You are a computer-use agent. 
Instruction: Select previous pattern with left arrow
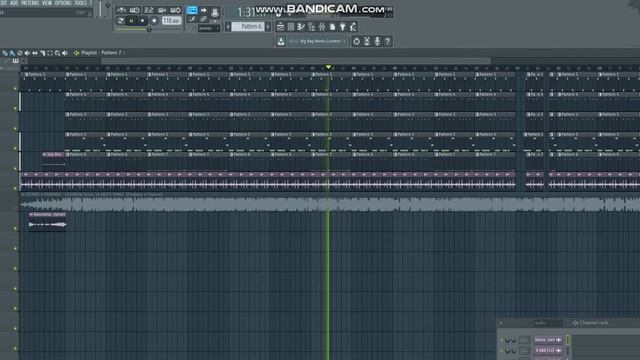tap(228, 27)
